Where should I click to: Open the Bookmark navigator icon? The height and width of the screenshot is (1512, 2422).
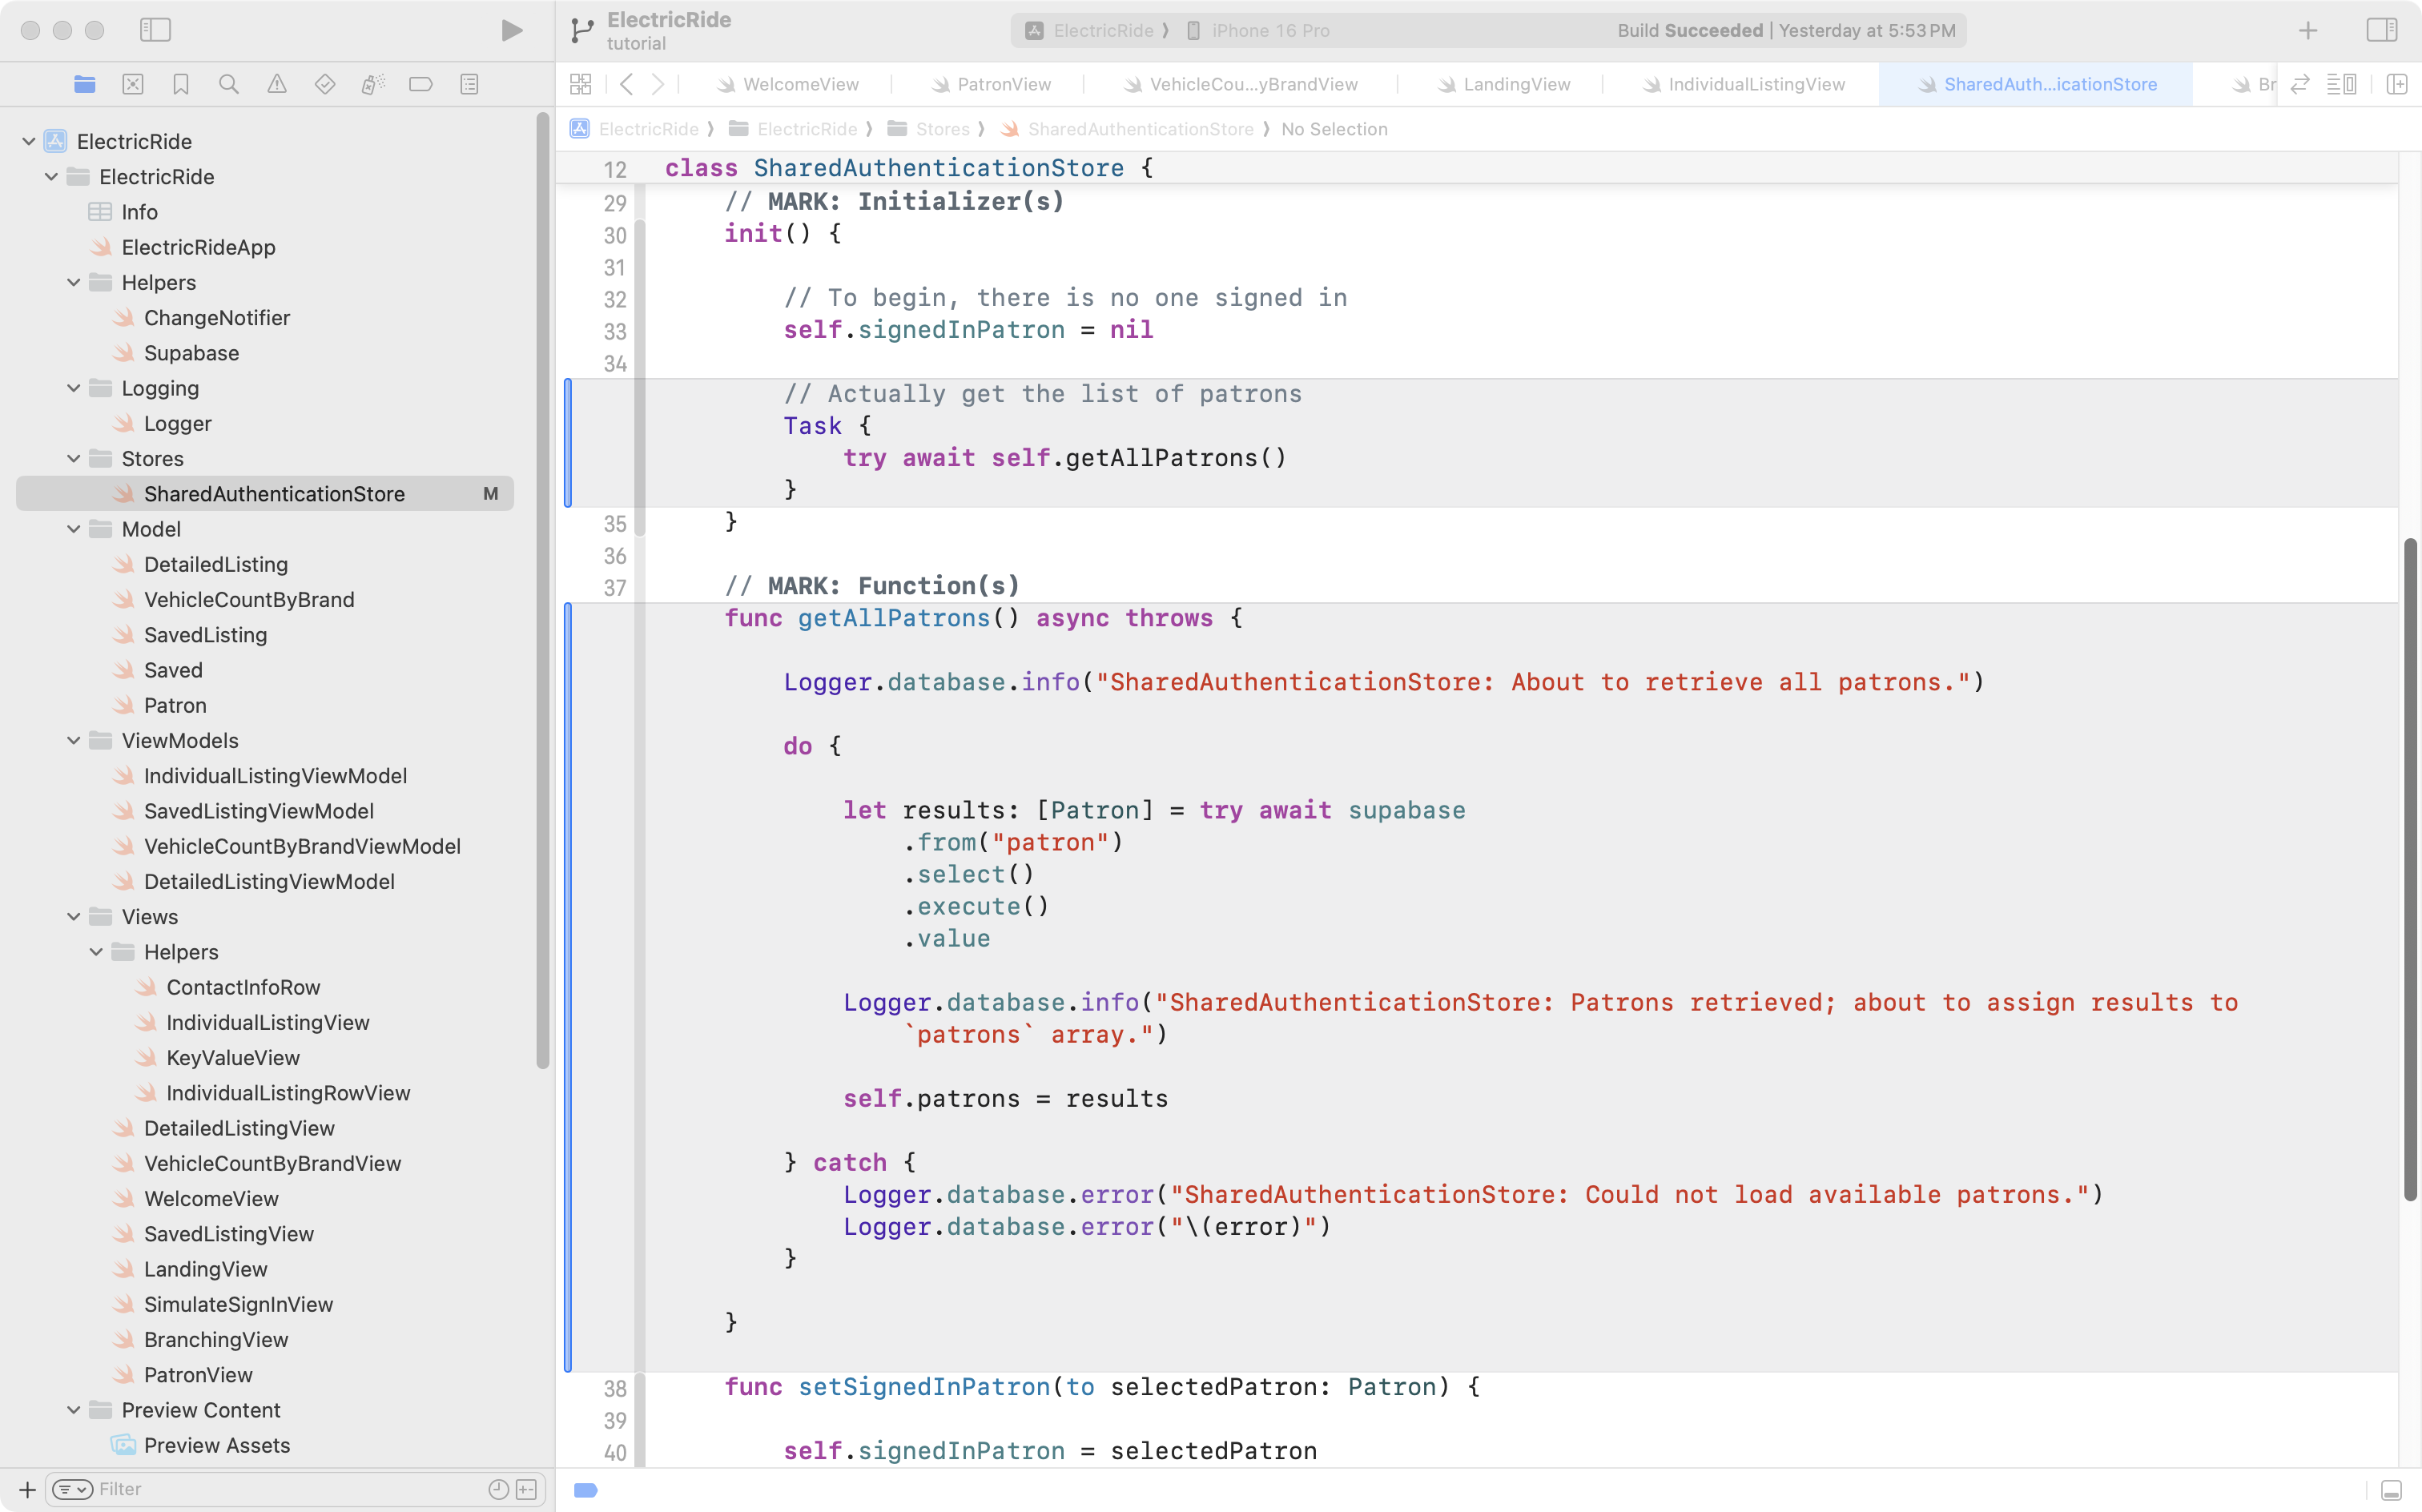click(x=181, y=84)
